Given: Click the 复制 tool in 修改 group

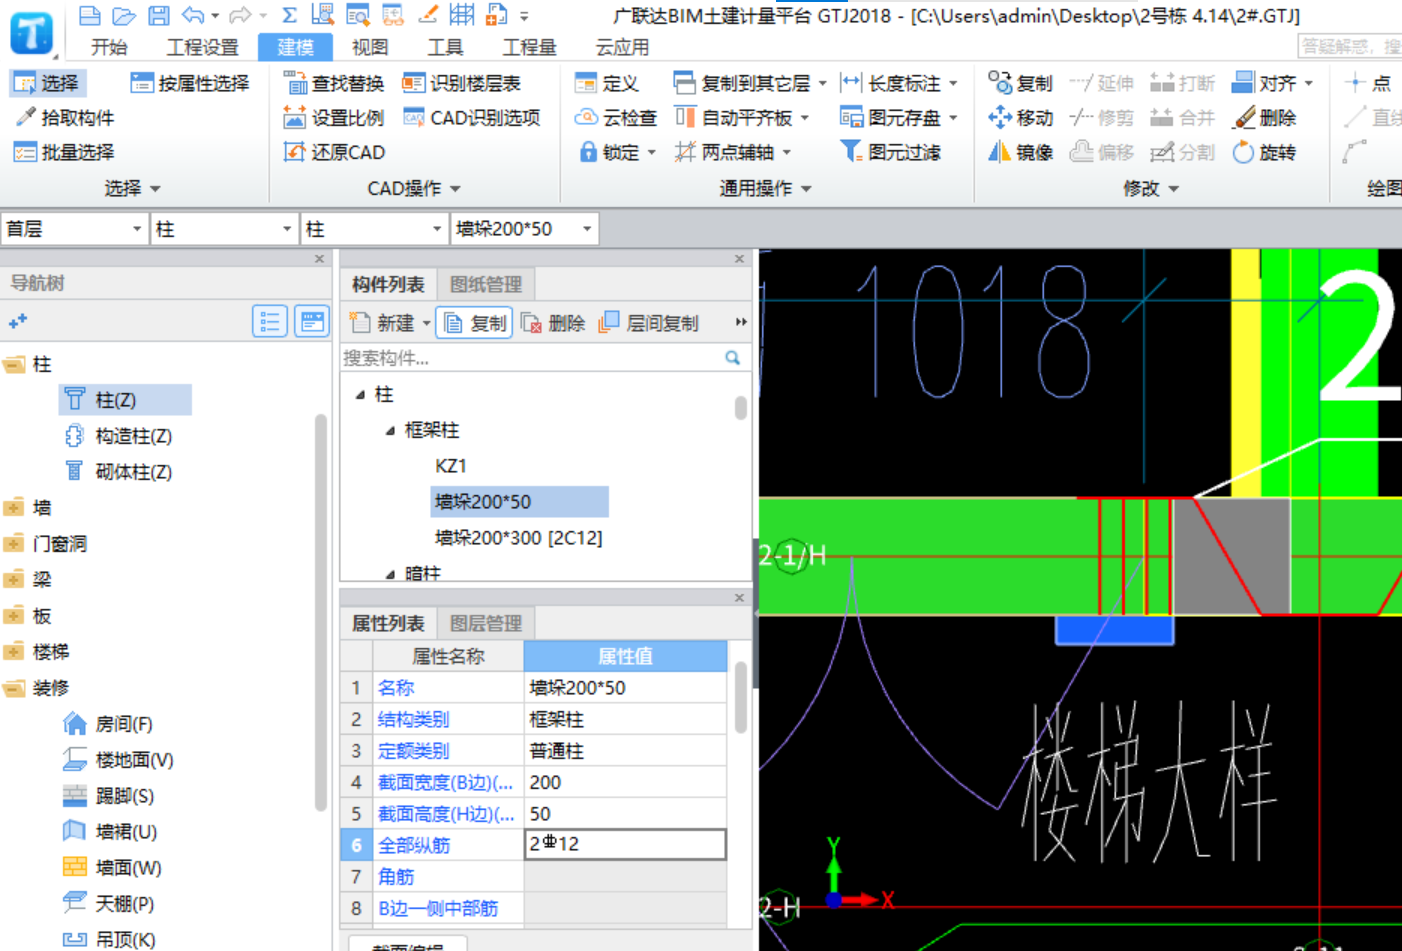Looking at the screenshot, I should [x=1020, y=83].
